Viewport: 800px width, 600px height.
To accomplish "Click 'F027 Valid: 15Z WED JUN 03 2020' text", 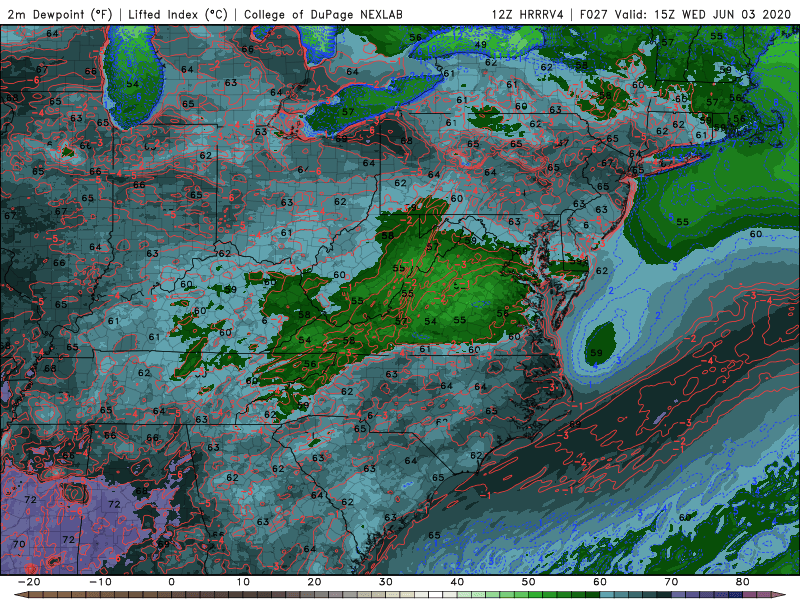I will [x=685, y=14].
